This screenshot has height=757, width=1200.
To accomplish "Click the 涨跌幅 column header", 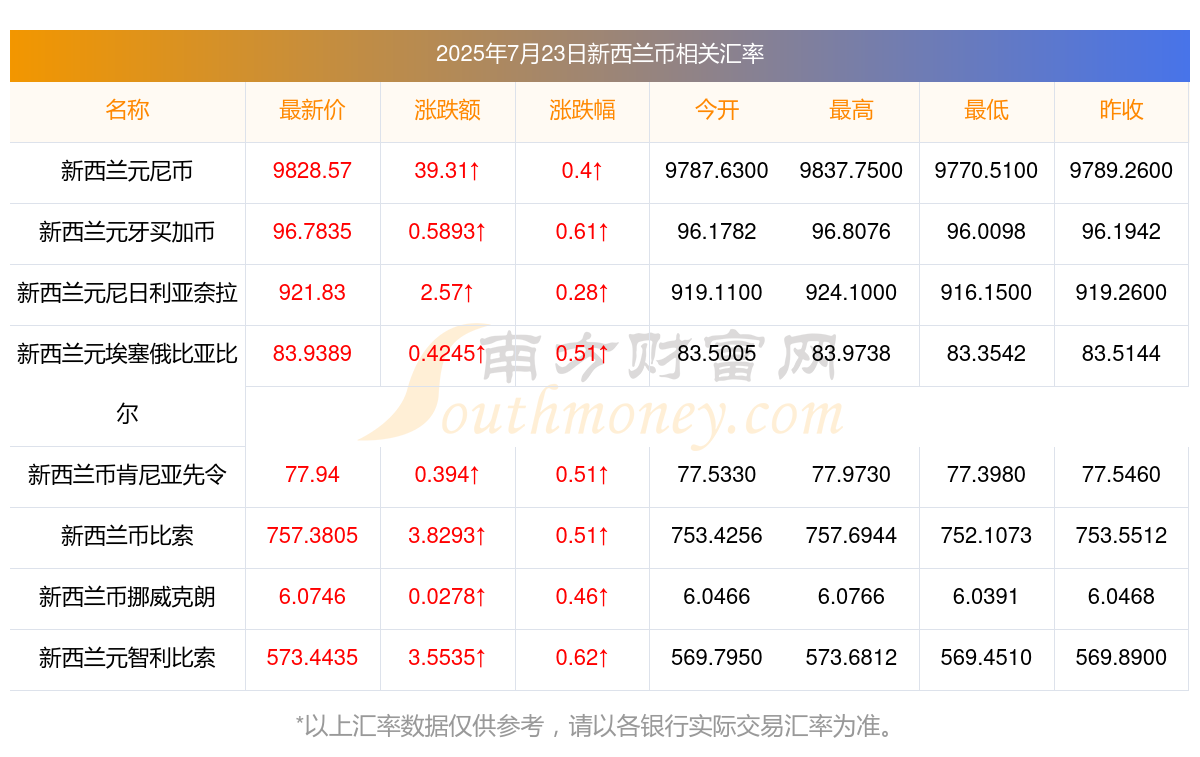I will pos(582,110).
